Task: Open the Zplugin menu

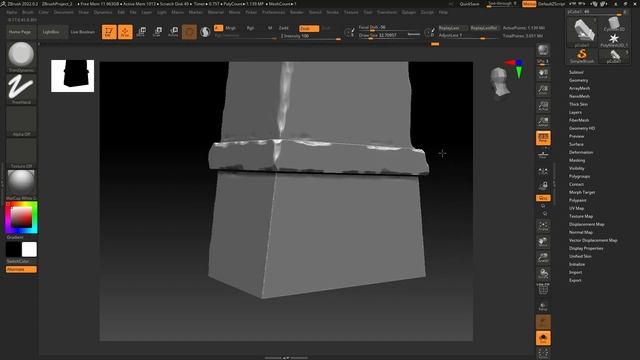Action: 409,12
